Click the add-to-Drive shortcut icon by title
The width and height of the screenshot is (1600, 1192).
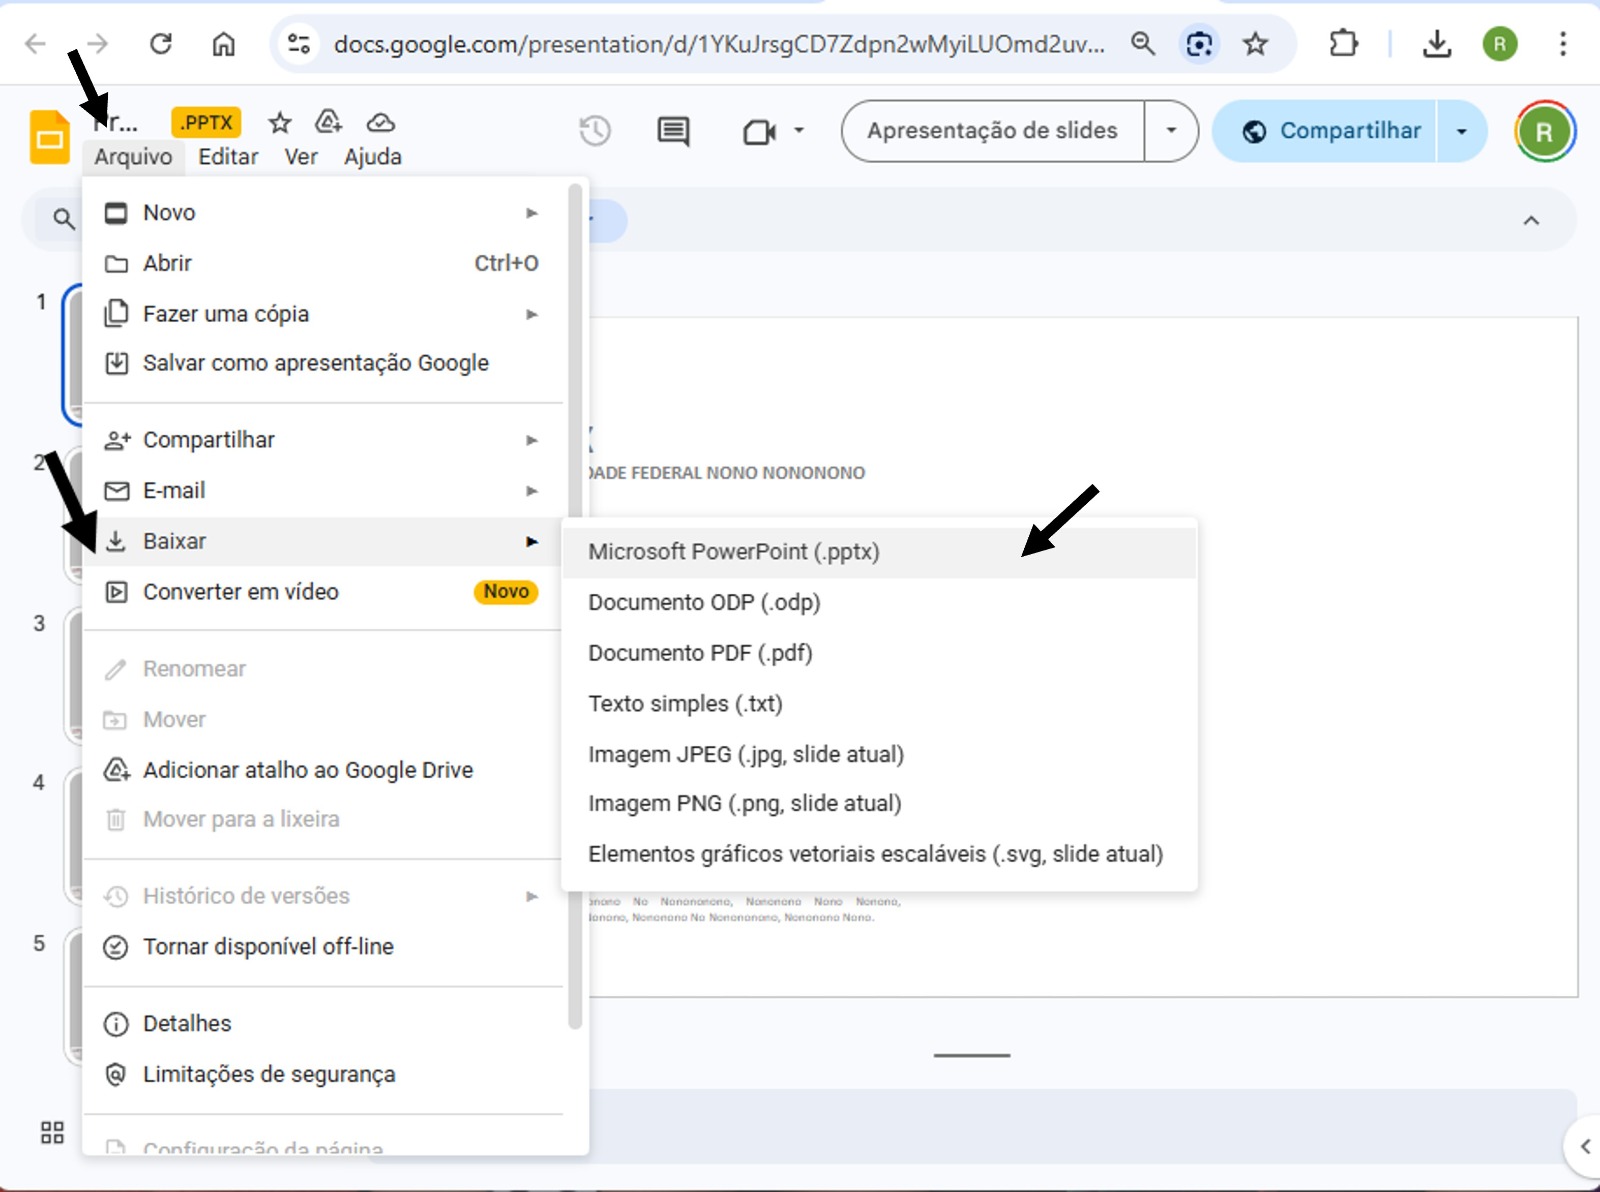click(329, 122)
